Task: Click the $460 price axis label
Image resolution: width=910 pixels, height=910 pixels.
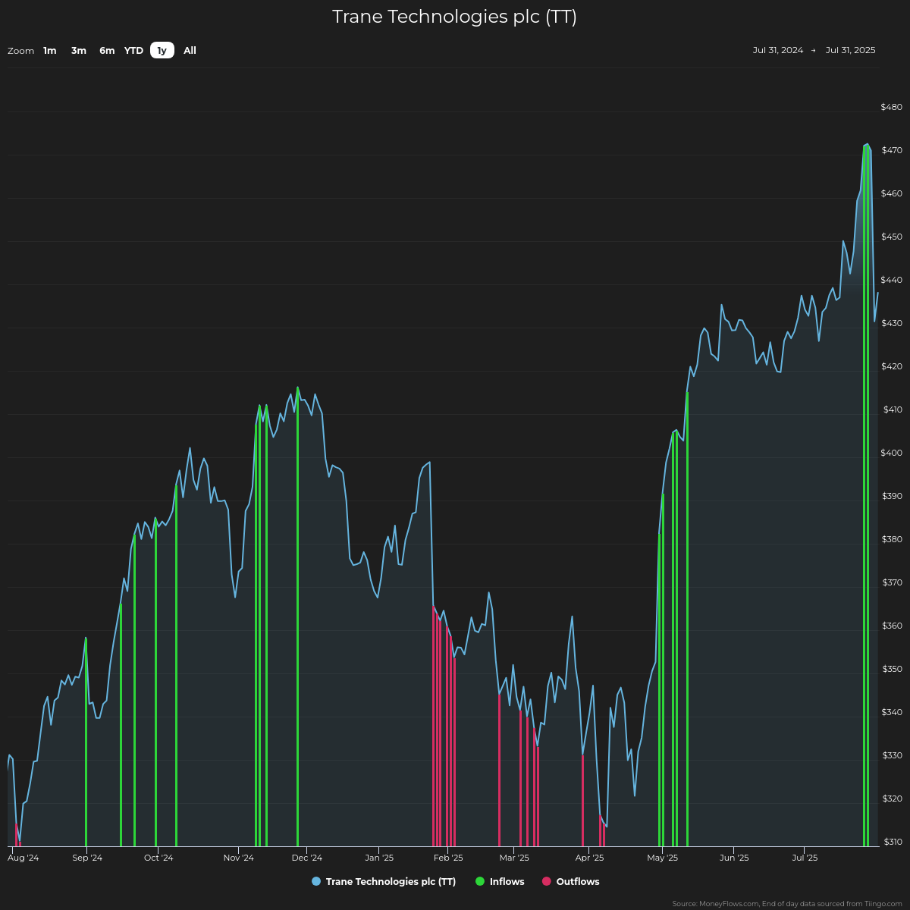Action: click(x=891, y=194)
